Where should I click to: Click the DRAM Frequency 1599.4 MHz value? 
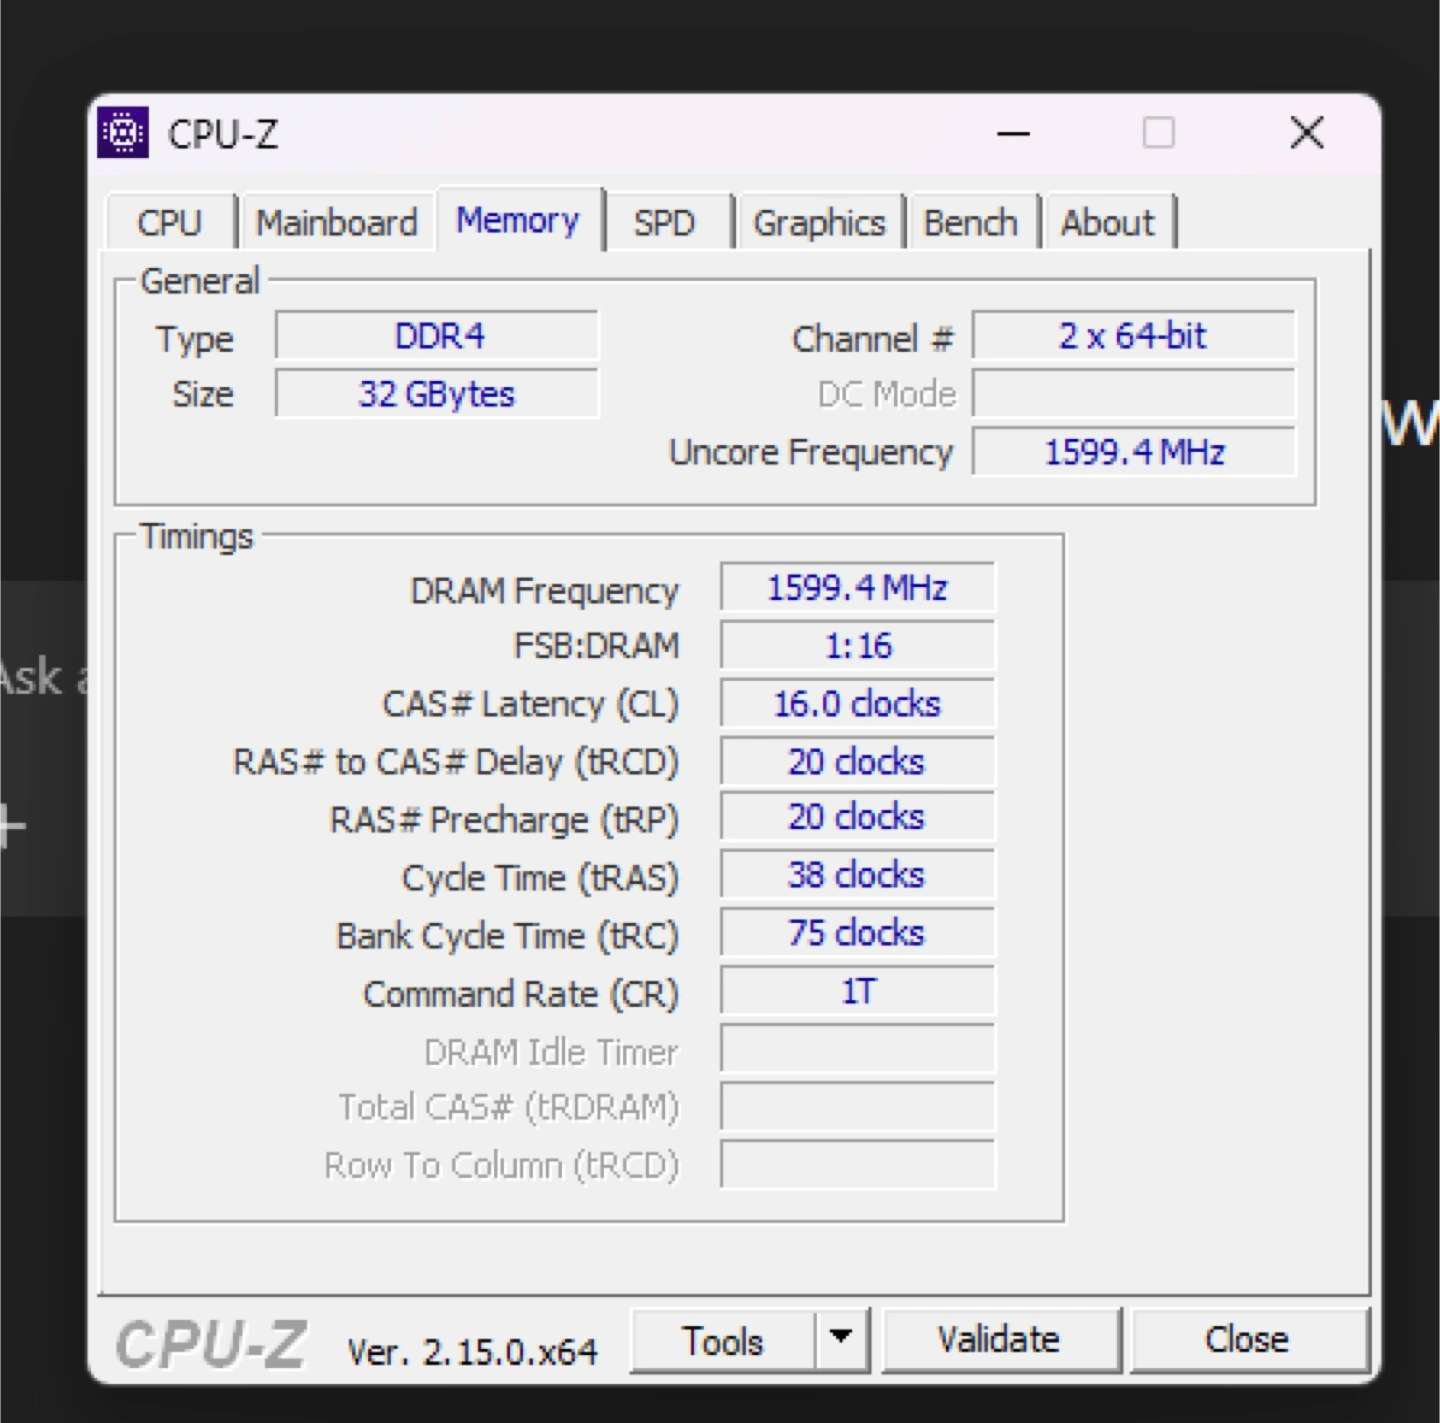coord(857,587)
